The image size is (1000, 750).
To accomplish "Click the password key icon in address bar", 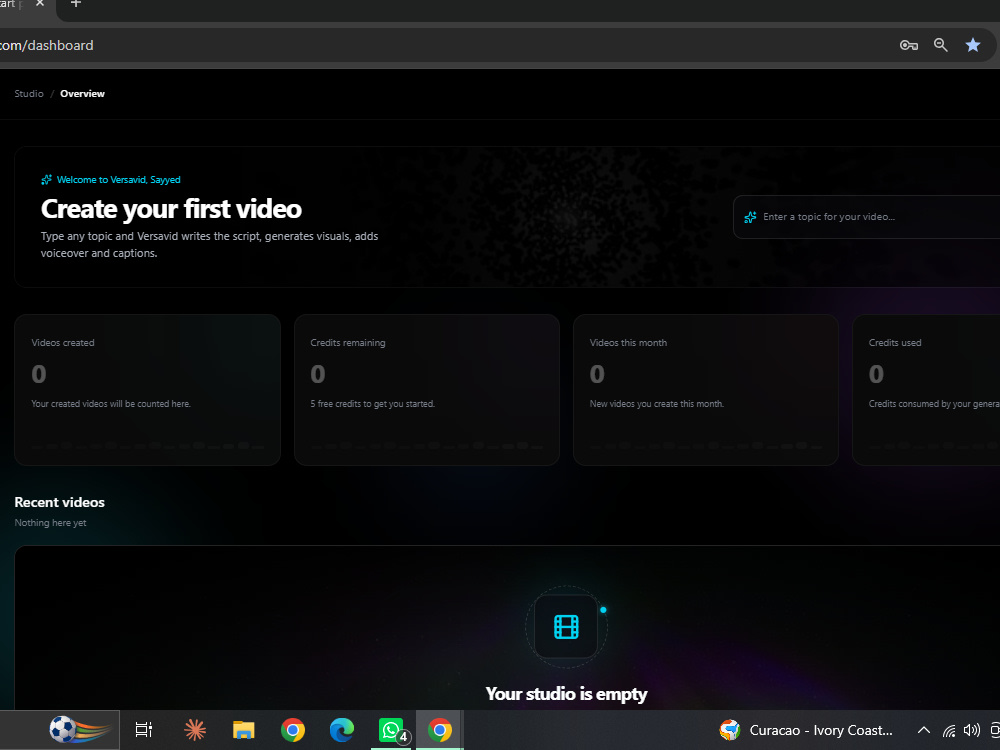I will point(908,45).
